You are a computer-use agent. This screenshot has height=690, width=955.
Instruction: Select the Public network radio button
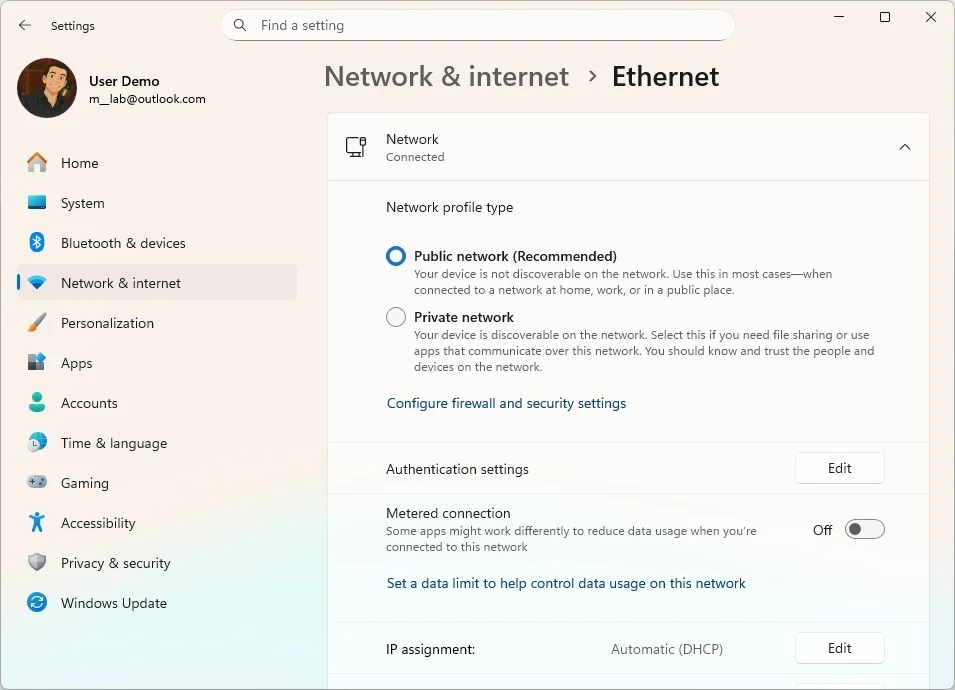click(396, 256)
